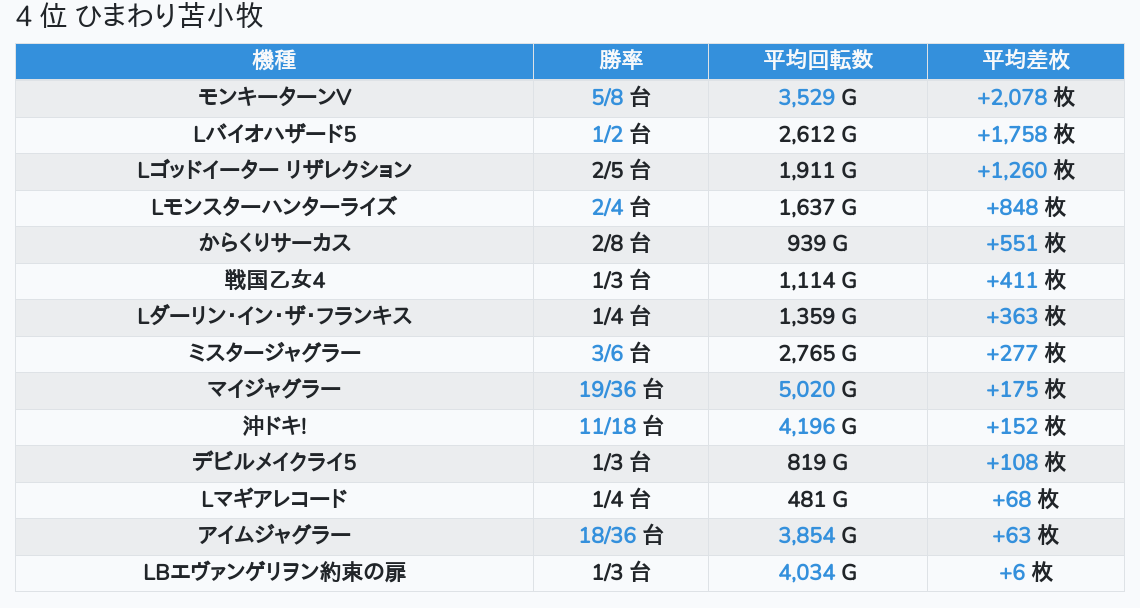Select the ミスタージャグラー row name

click(x=274, y=353)
